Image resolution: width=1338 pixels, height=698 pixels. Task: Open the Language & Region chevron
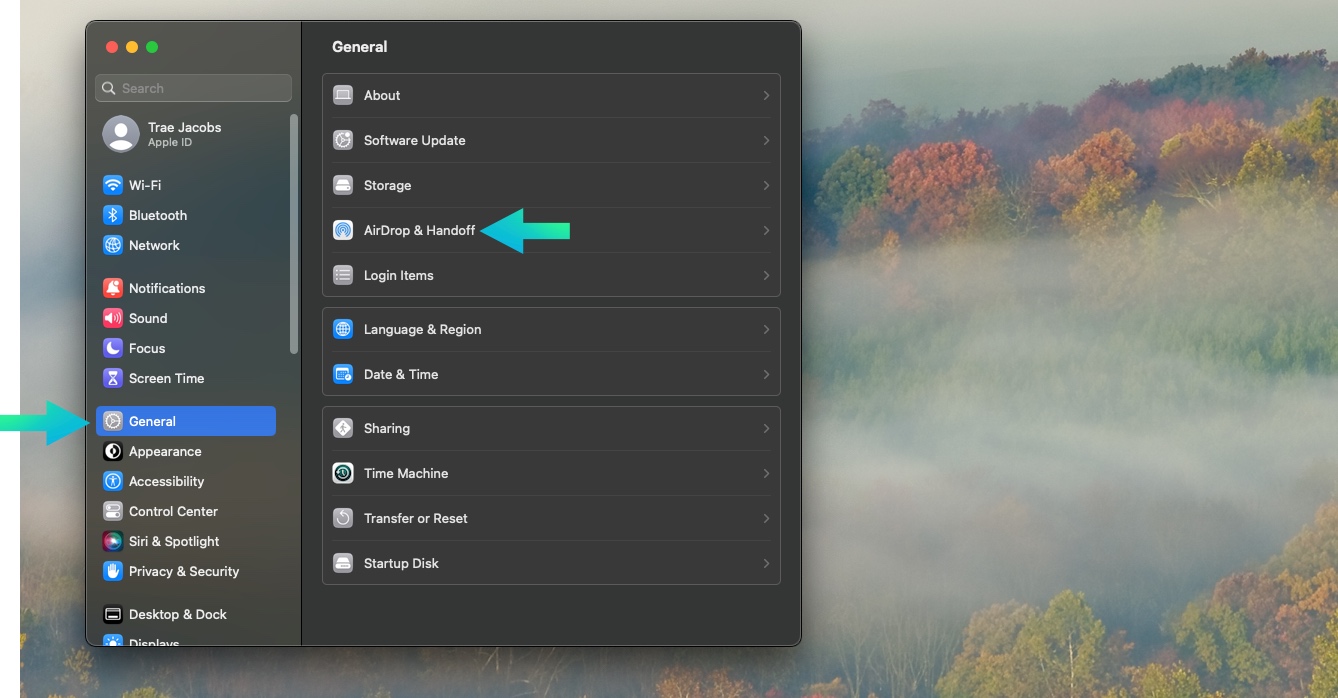(766, 329)
